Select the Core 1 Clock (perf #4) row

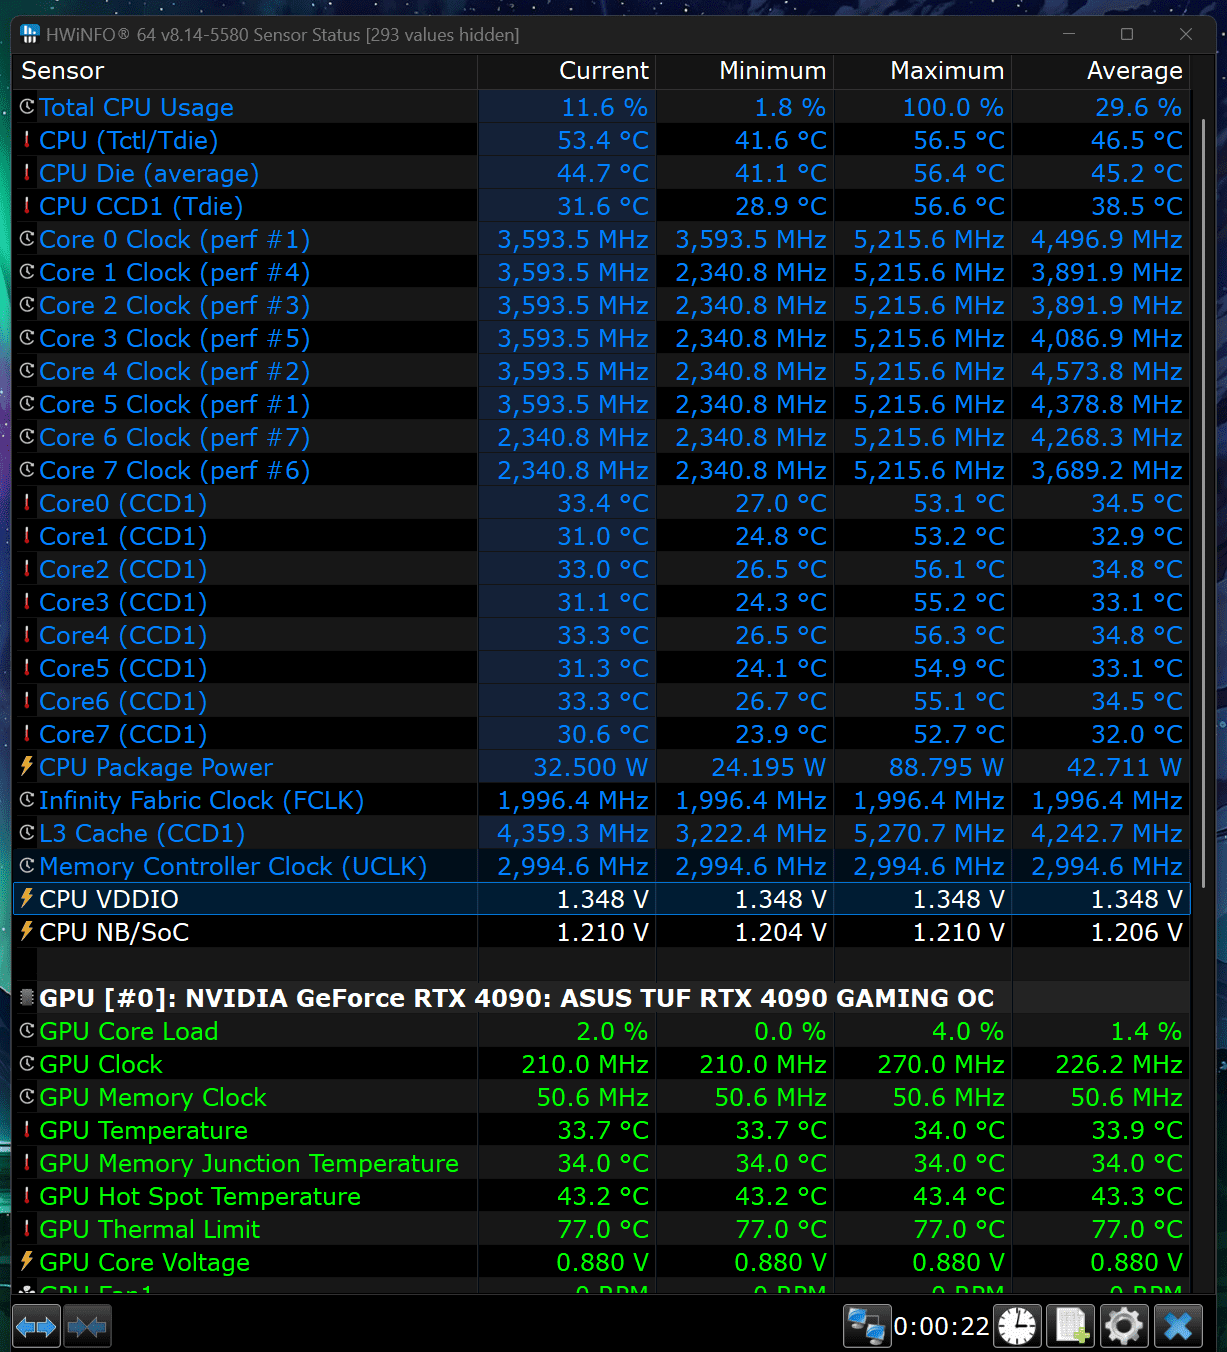pyautogui.click(x=601, y=272)
